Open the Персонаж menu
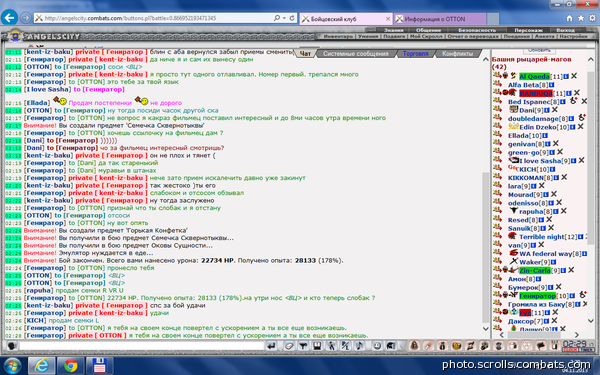Viewport: 600px width, 375px height. click(x=528, y=30)
